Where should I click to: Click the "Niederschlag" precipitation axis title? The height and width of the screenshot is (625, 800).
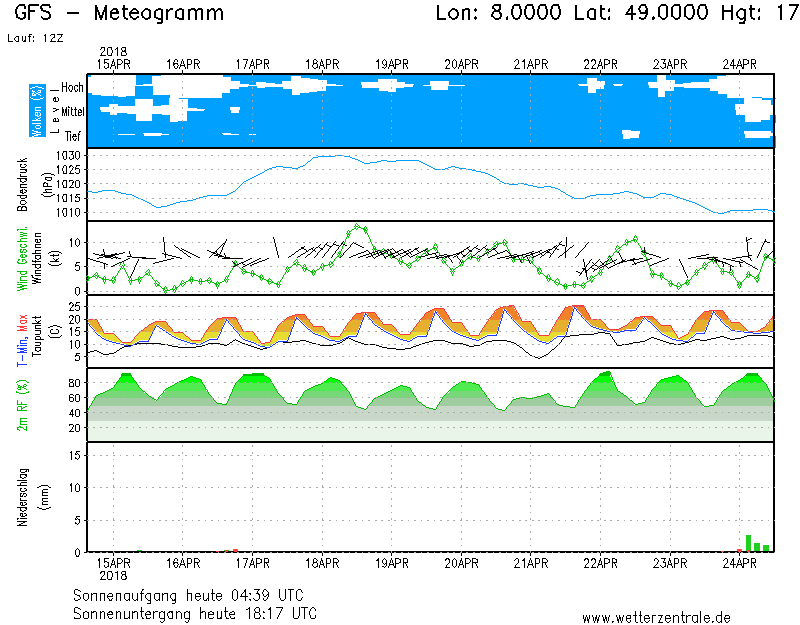[x=22, y=497]
